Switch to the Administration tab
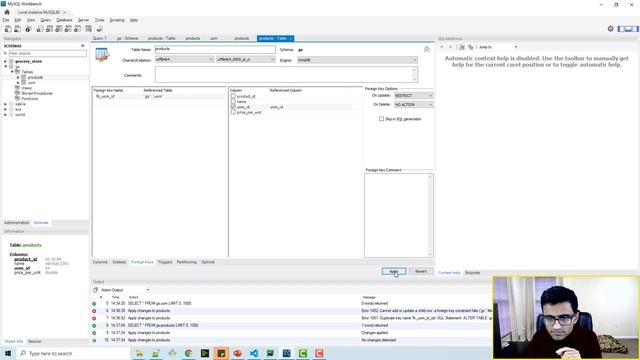This screenshot has width=640, height=360. (17, 223)
